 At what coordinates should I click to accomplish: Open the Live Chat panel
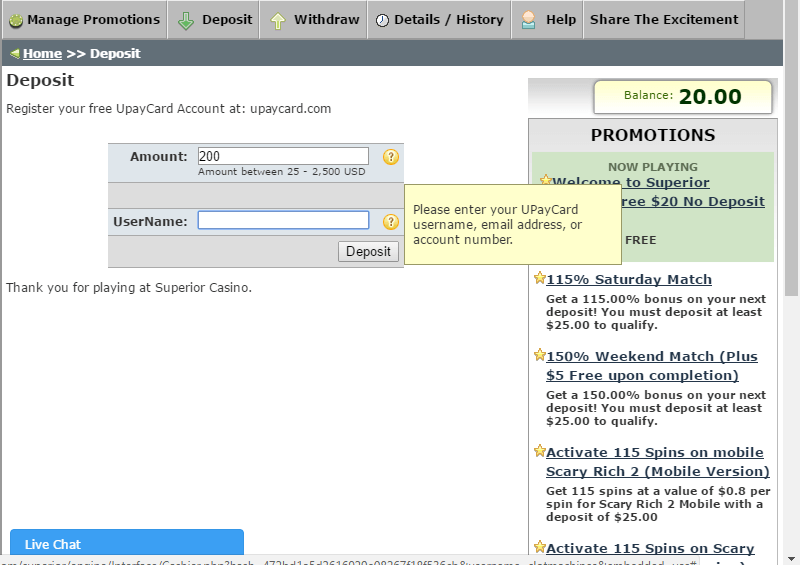(127, 542)
